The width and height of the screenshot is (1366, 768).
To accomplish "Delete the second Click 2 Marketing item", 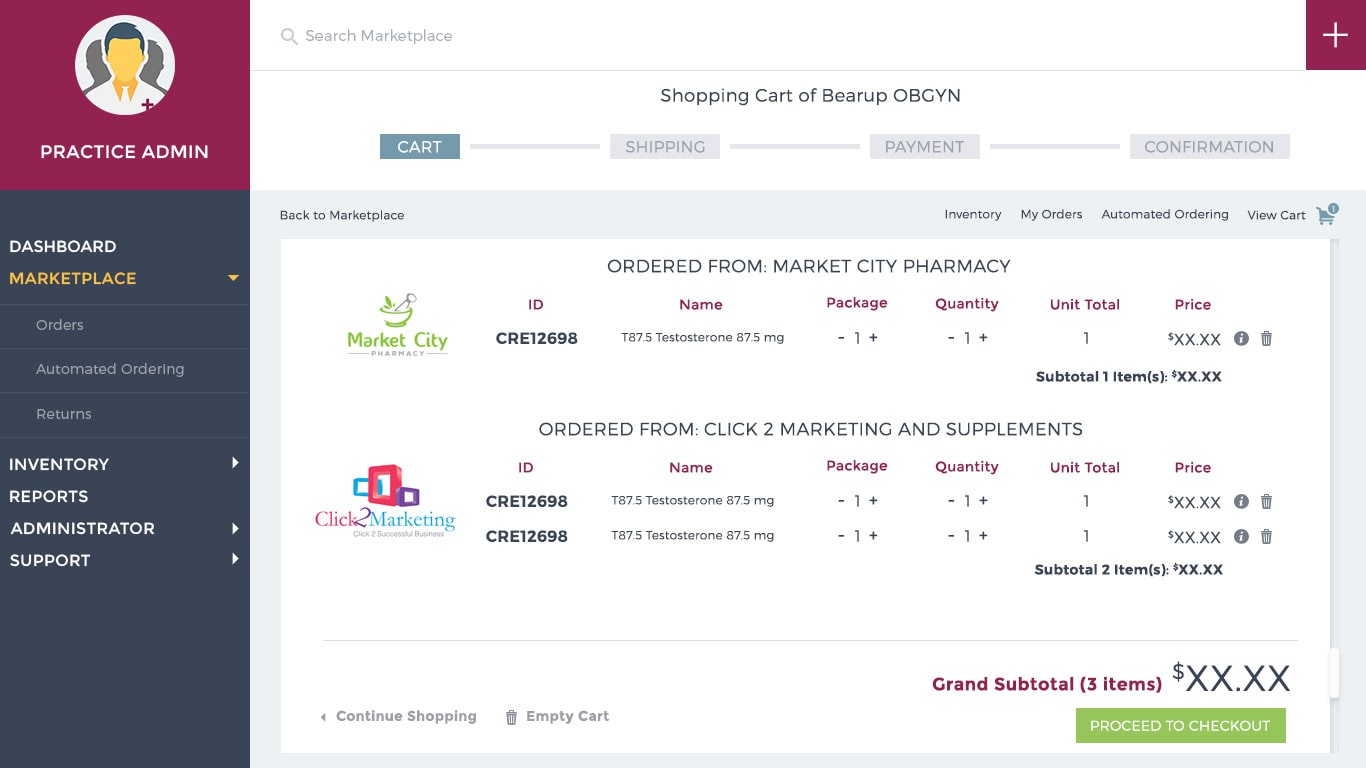I will coord(1266,537).
